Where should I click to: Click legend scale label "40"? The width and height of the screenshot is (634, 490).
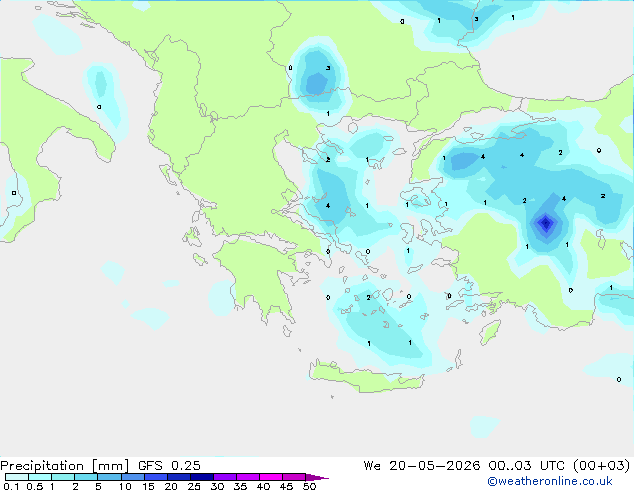click(263, 486)
